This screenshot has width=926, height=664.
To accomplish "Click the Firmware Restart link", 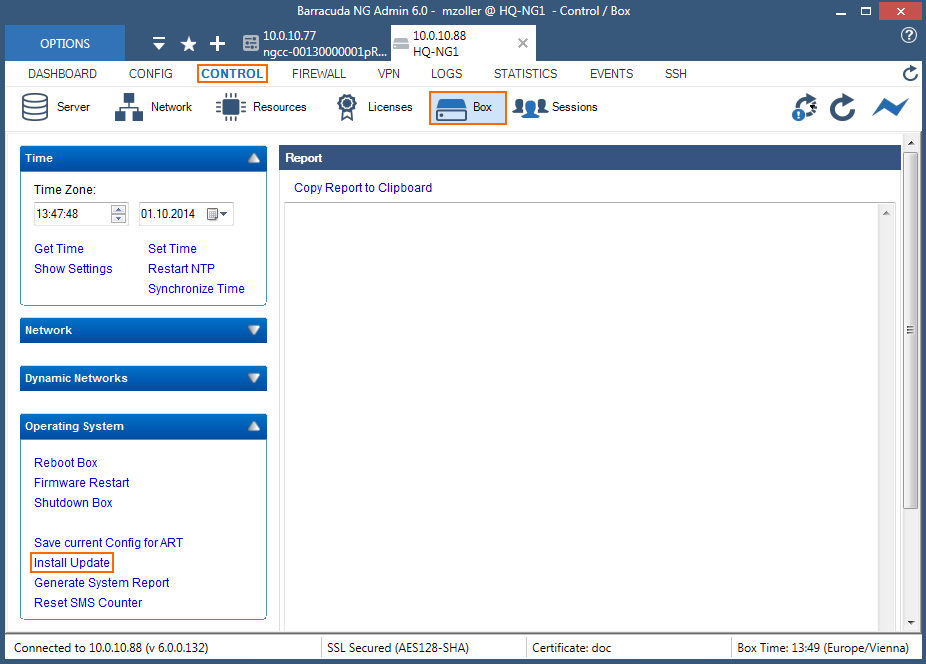I will pos(81,483).
